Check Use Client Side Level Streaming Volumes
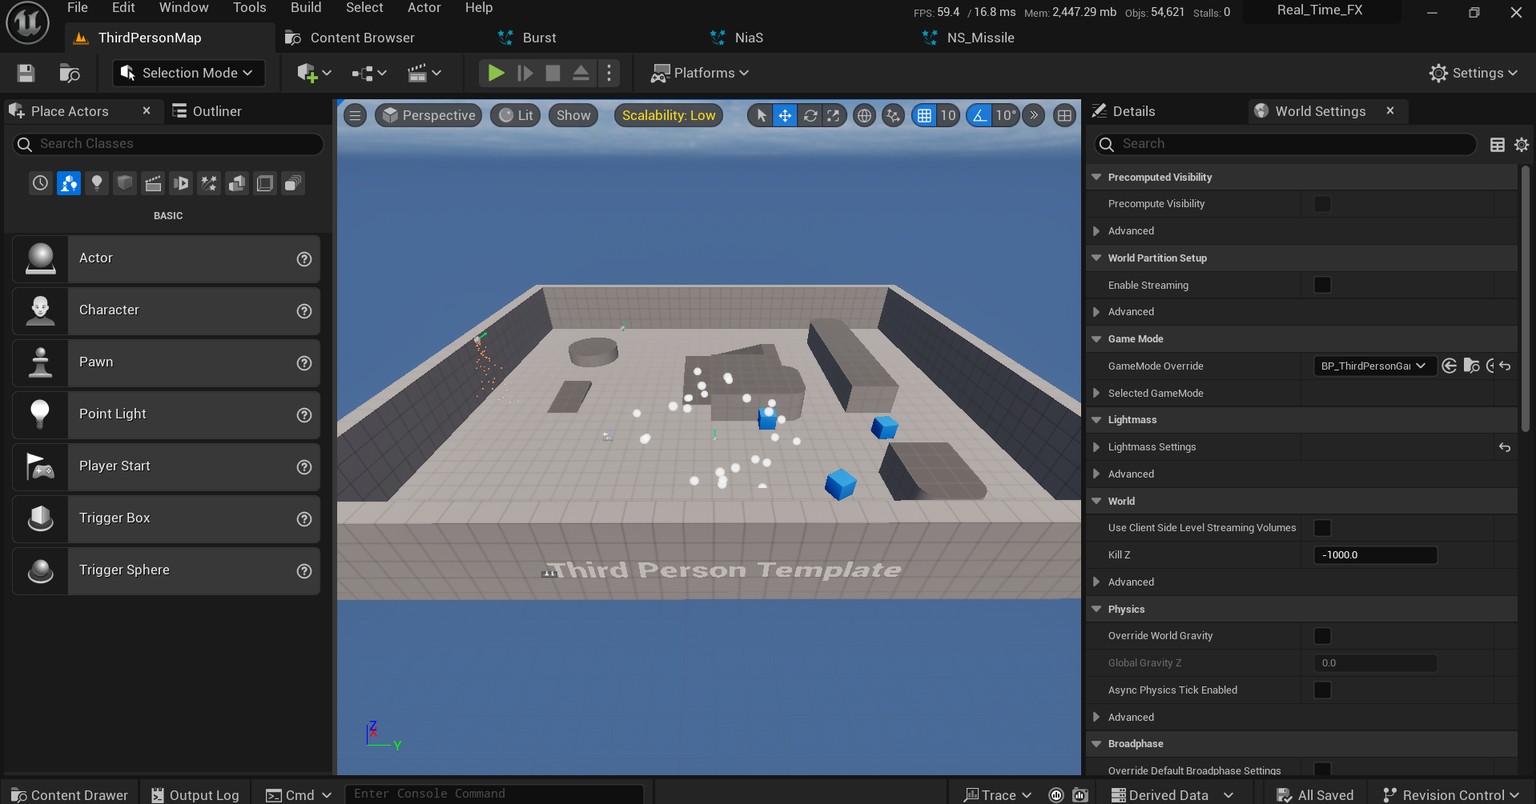 click(1322, 528)
